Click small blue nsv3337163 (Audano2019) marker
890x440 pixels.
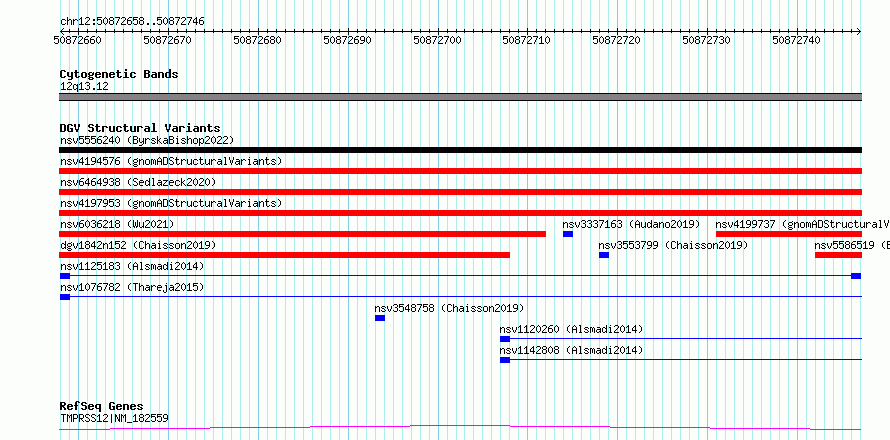click(568, 234)
